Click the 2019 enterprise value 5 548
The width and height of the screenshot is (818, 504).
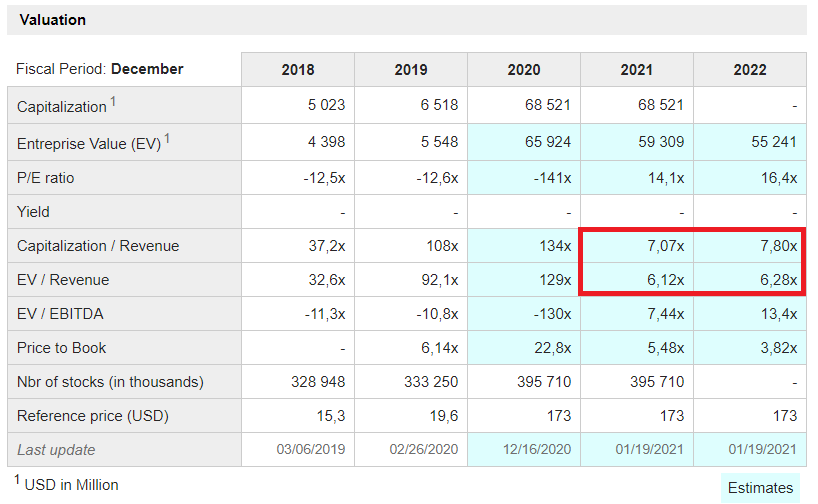tap(439, 142)
